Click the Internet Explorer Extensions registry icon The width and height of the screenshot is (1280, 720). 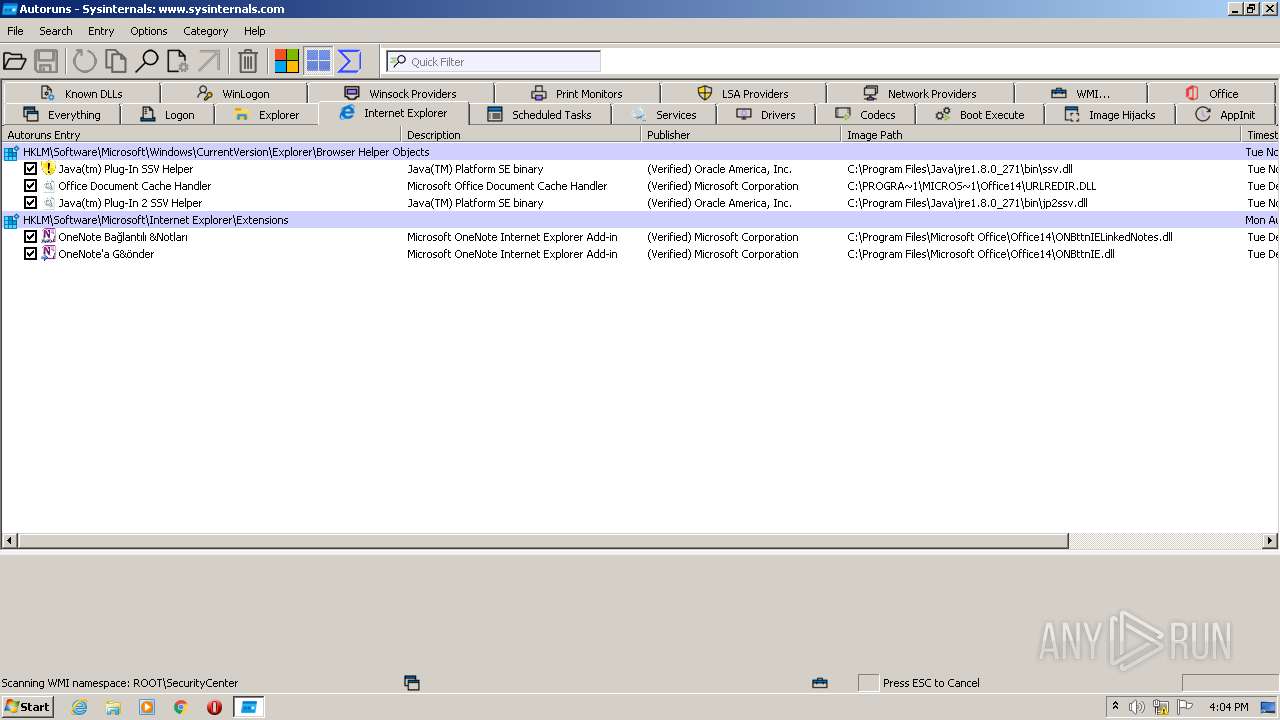(11, 221)
